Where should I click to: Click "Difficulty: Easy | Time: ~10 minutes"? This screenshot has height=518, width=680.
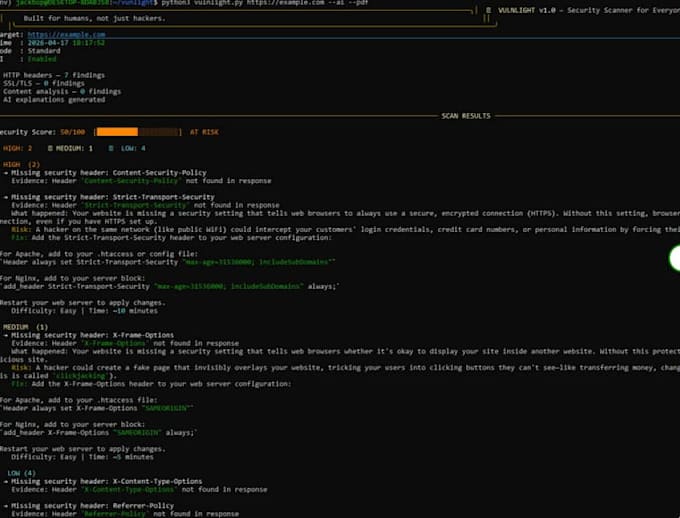[x=85, y=311]
